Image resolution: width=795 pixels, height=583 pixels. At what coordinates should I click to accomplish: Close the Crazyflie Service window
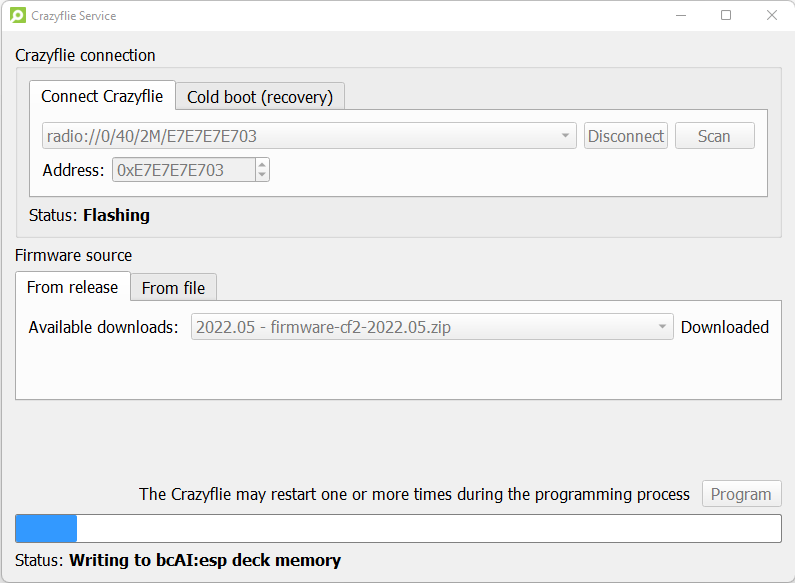[x=772, y=15]
